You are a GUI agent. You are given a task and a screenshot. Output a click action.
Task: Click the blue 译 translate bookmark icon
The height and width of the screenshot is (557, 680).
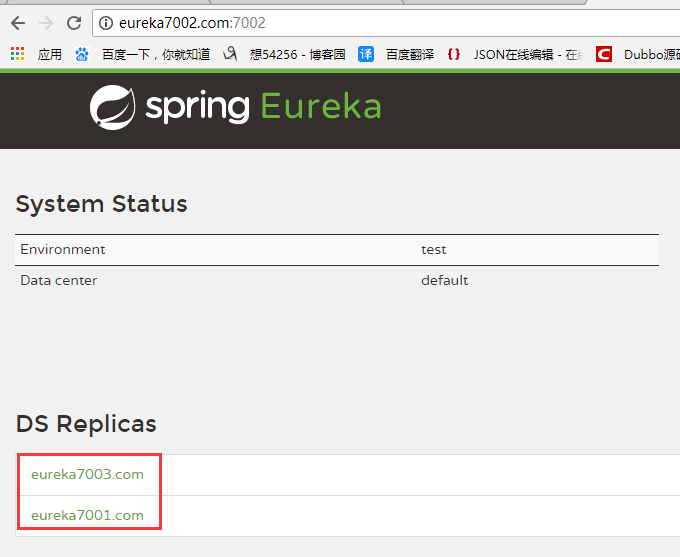click(x=366, y=54)
